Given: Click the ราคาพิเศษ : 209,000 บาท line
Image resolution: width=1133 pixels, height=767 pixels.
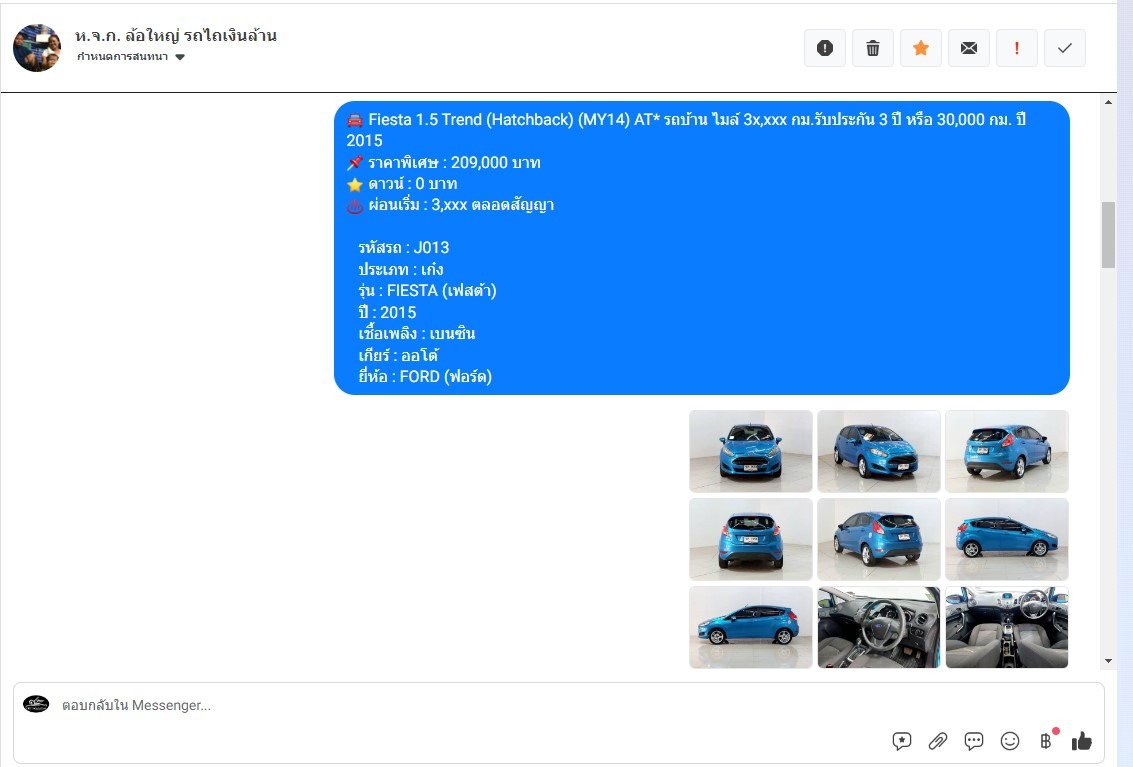Looking at the screenshot, I should click(444, 163).
